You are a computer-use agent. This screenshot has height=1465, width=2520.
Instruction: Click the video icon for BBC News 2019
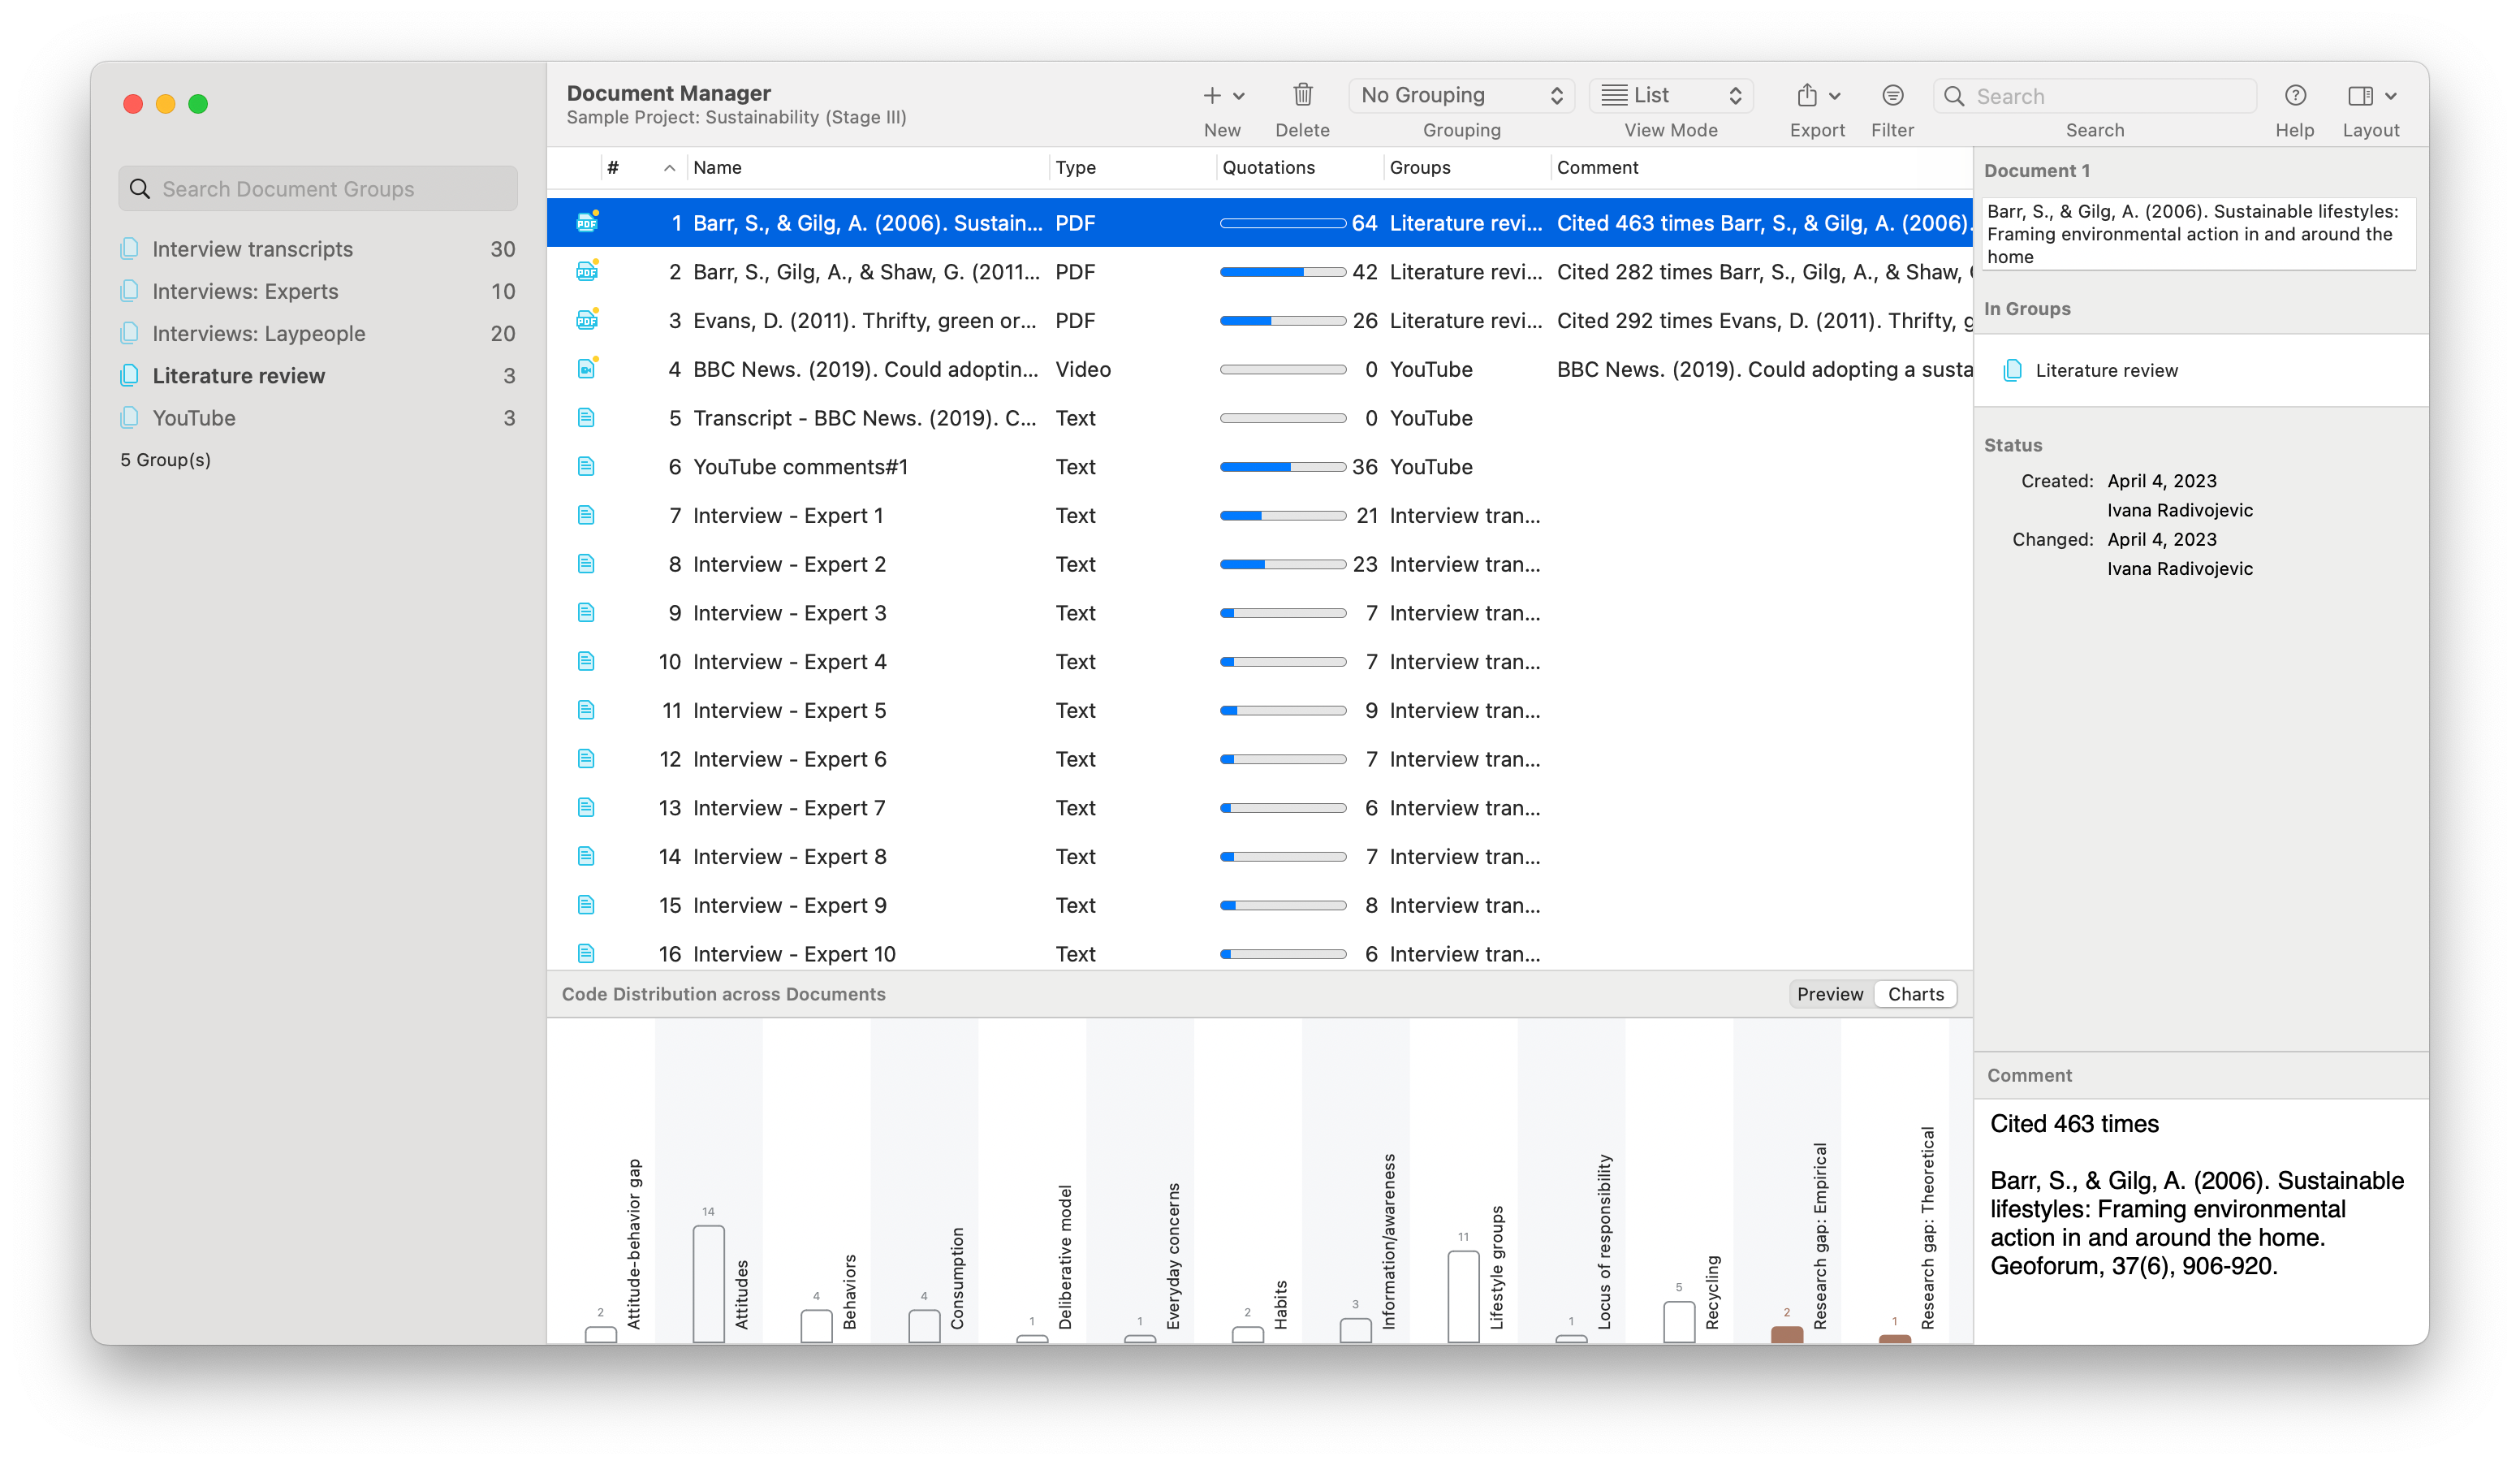587,368
